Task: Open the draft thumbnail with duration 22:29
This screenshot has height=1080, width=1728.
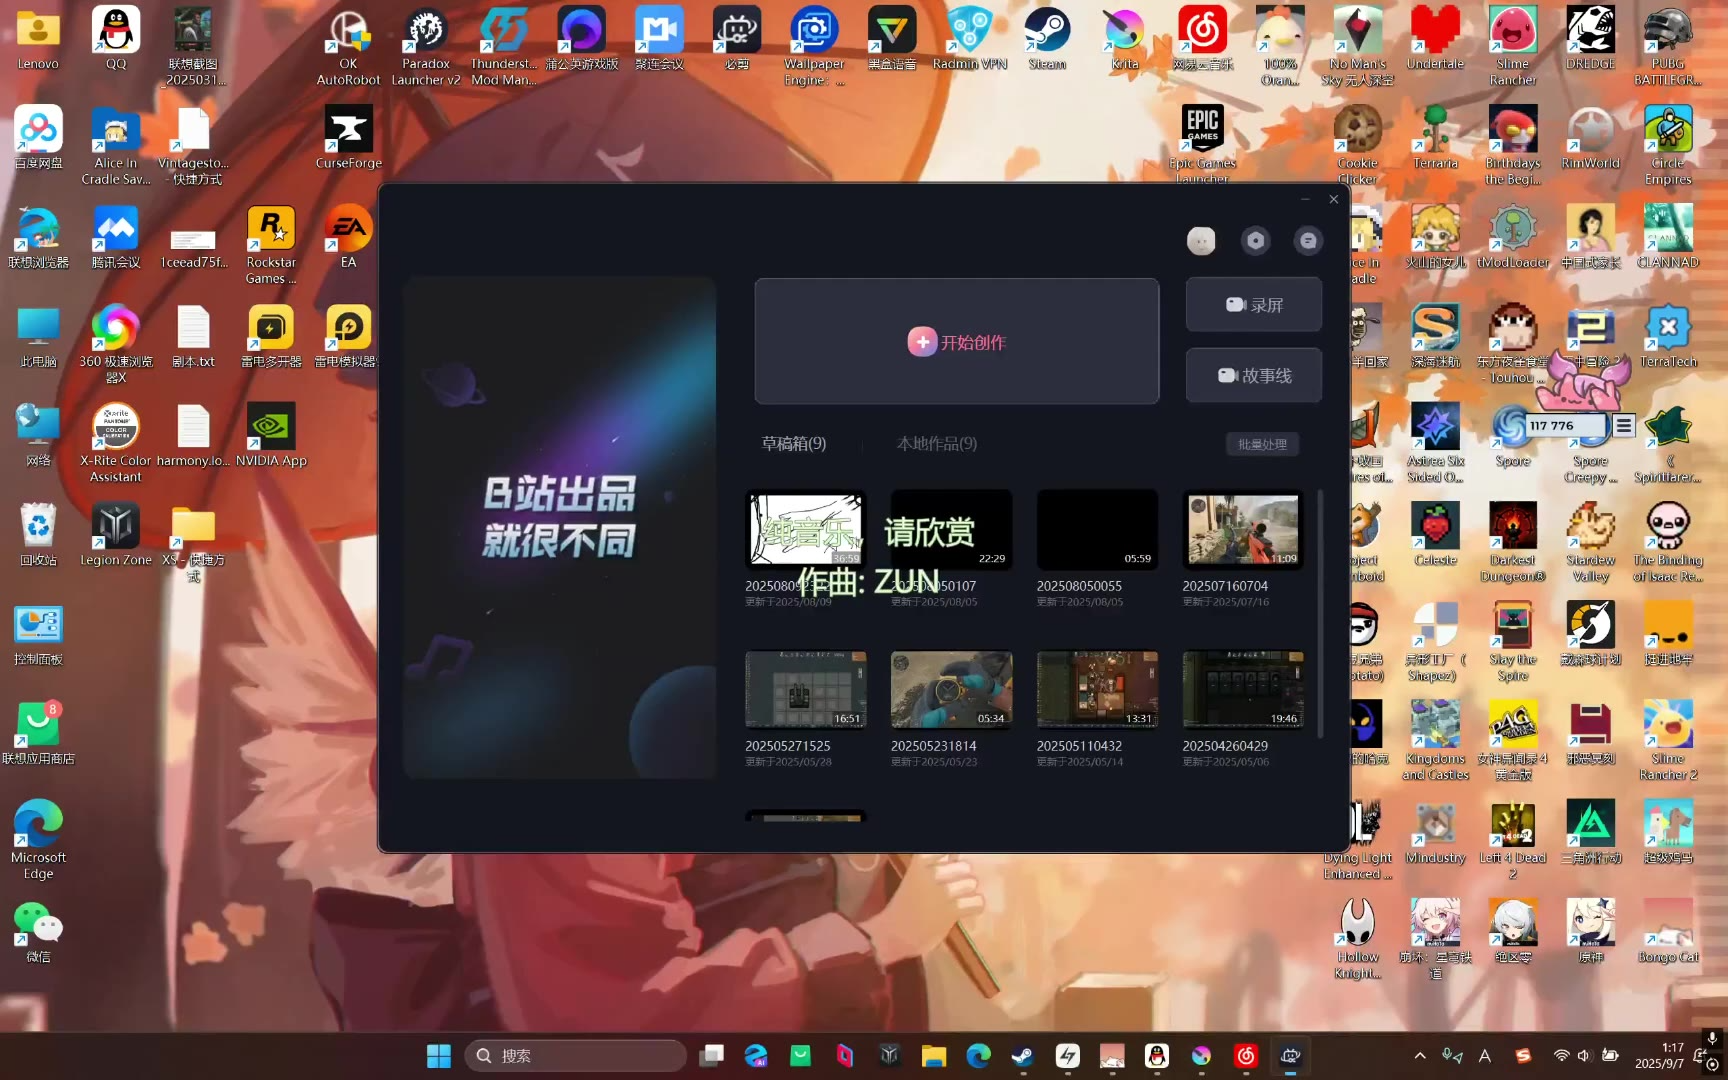Action: (951, 530)
